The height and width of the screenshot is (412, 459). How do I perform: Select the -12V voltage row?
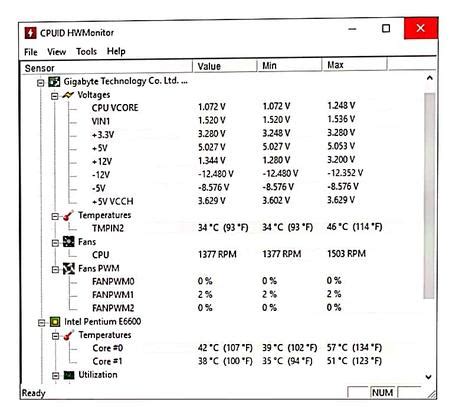(227, 174)
